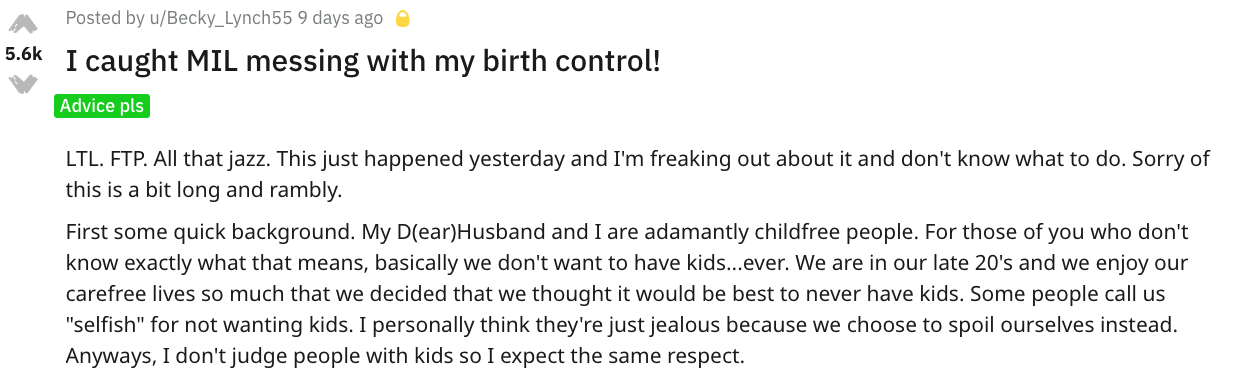1241x374 pixels.
Task: Click the "9 days ago" timestamp
Action: 340,18
